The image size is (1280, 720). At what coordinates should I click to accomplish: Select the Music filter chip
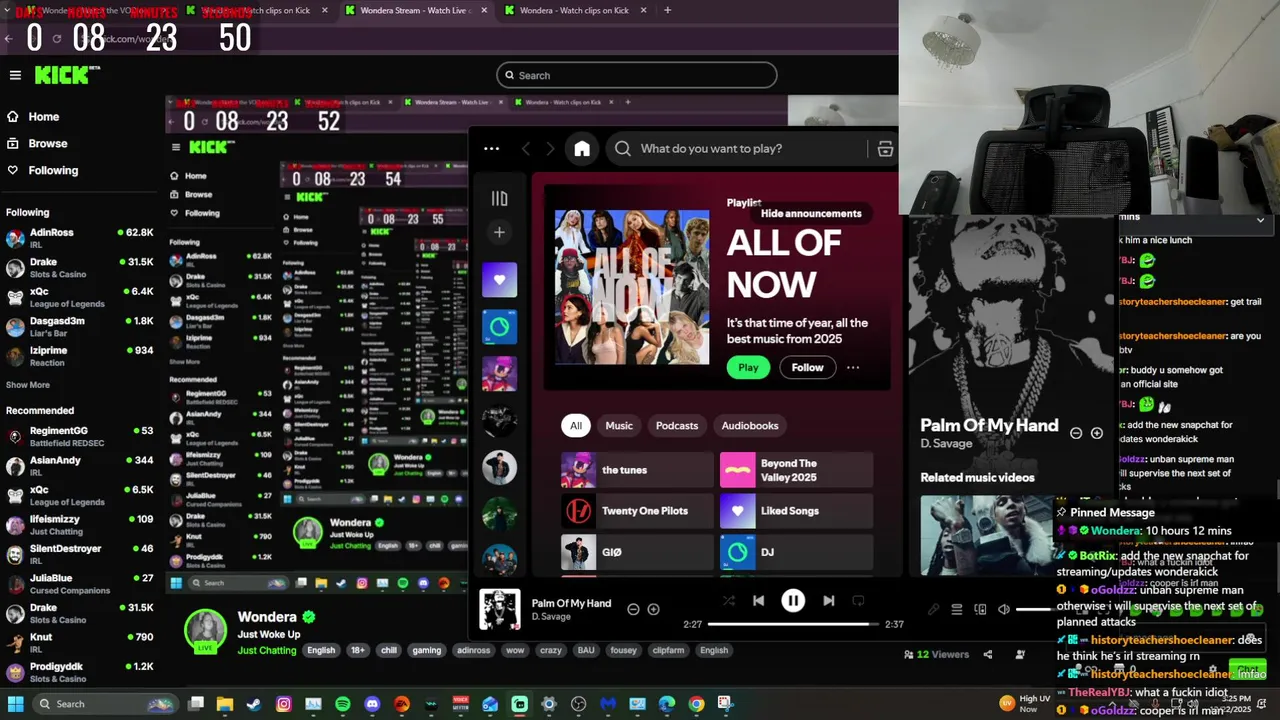point(619,425)
